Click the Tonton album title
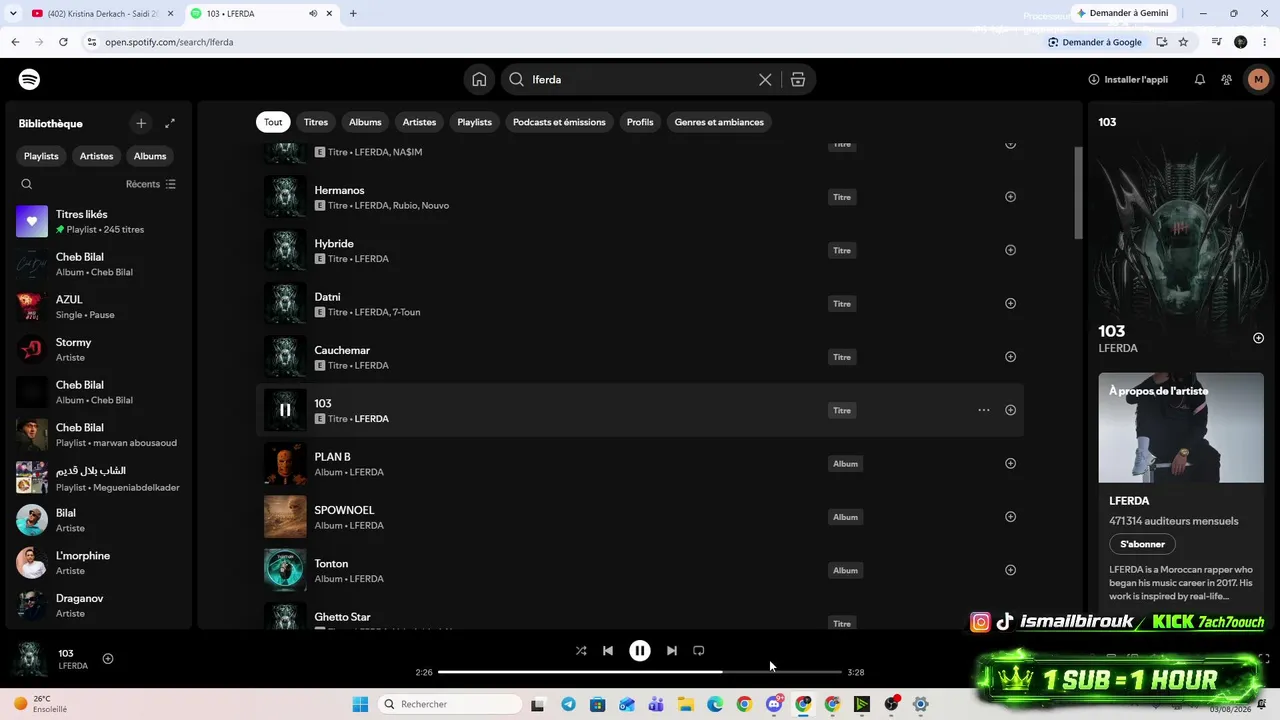Image resolution: width=1280 pixels, height=720 pixels. pyautogui.click(x=331, y=564)
